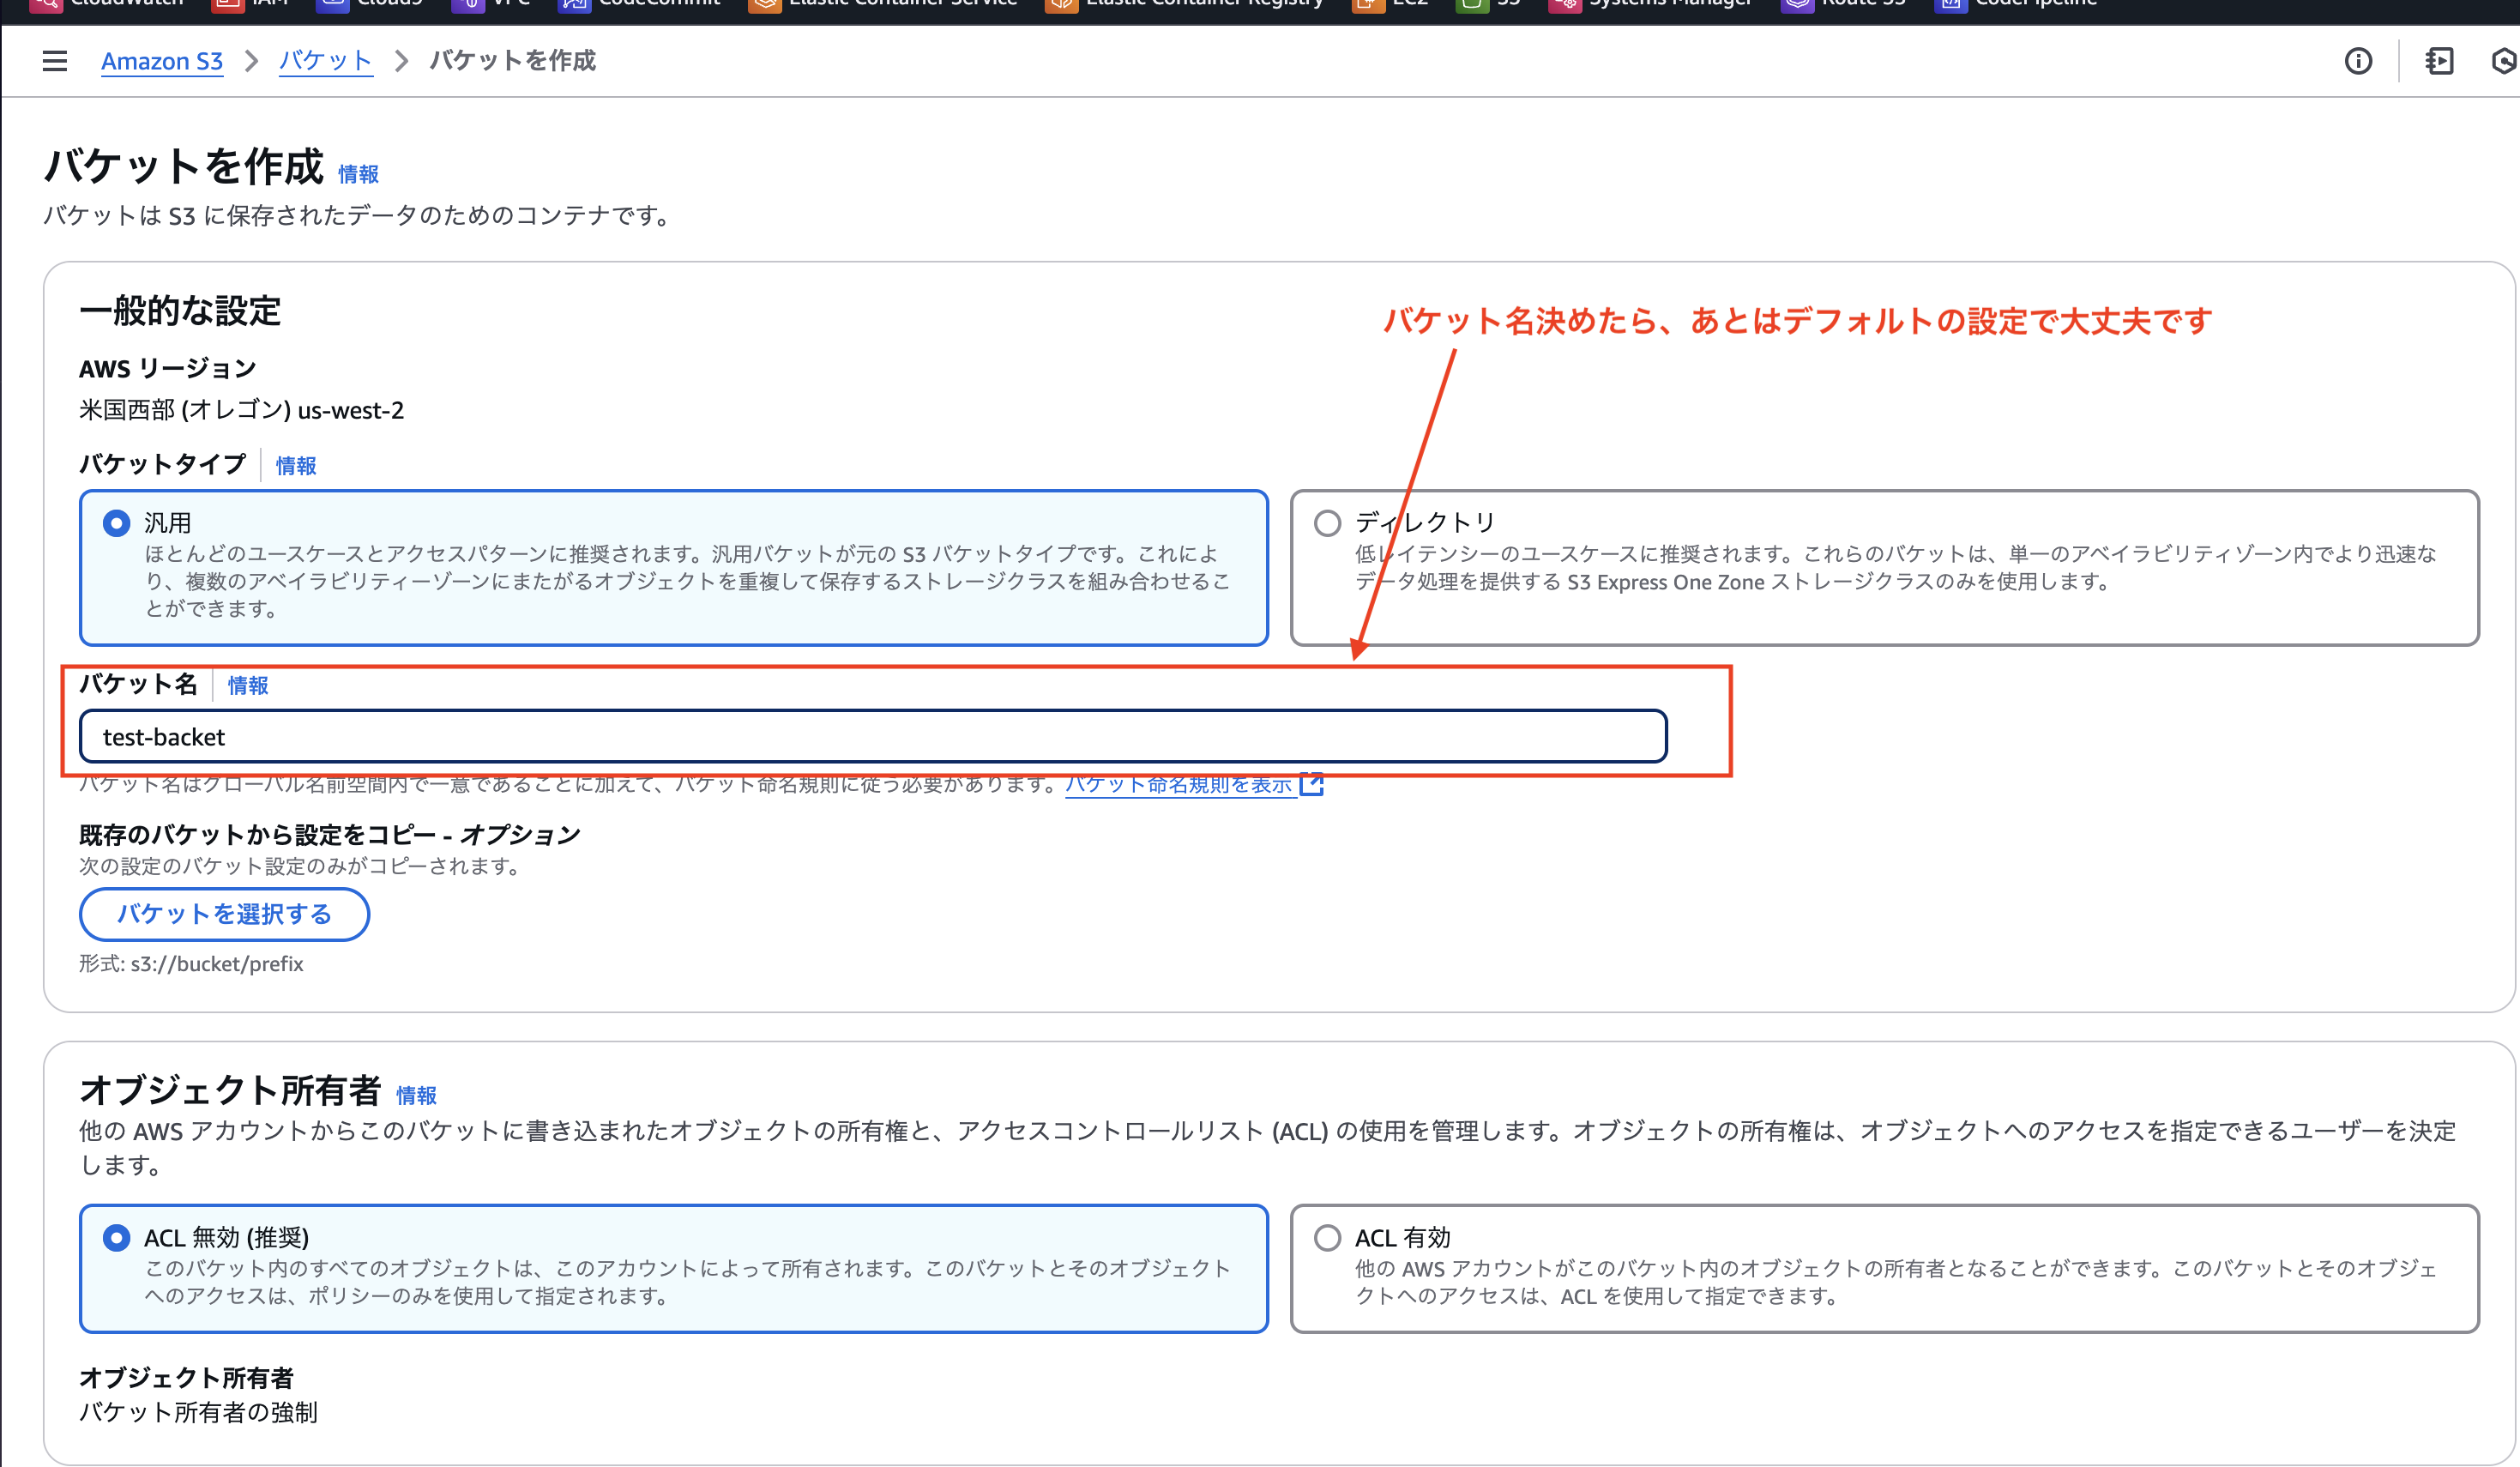2520x1467 pixels.
Task: Open the panel icon beside the info icon
Action: click(2439, 61)
